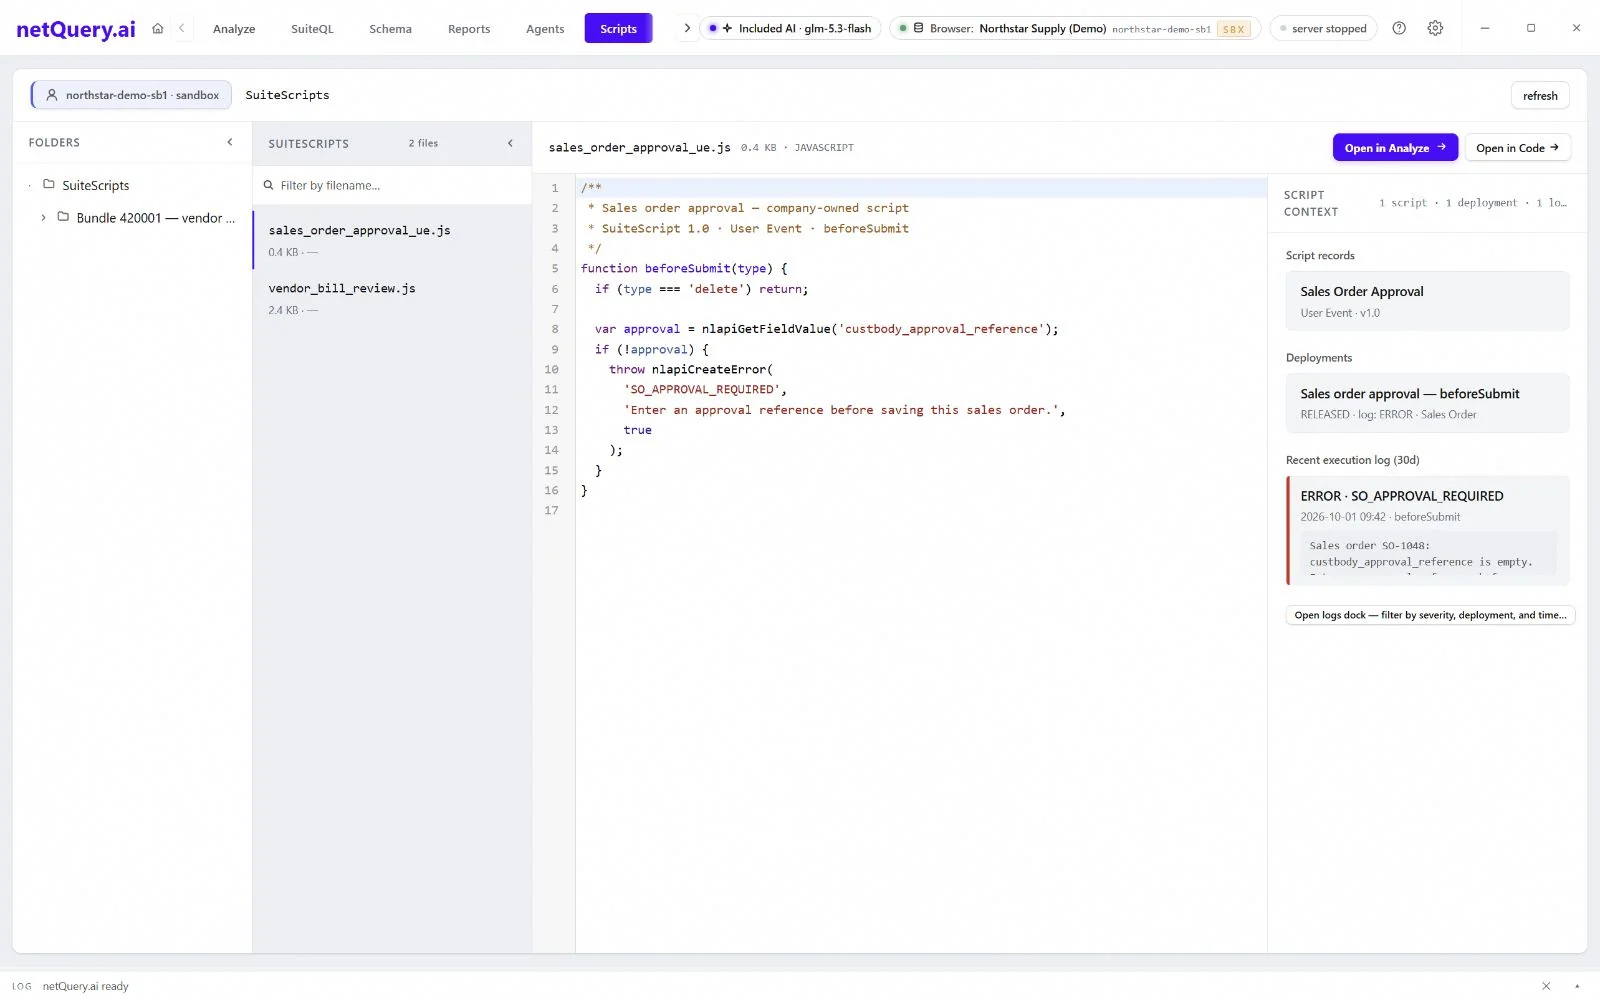Open settings gear icon
1600x1000 pixels.
click(x=1435, y=28)
